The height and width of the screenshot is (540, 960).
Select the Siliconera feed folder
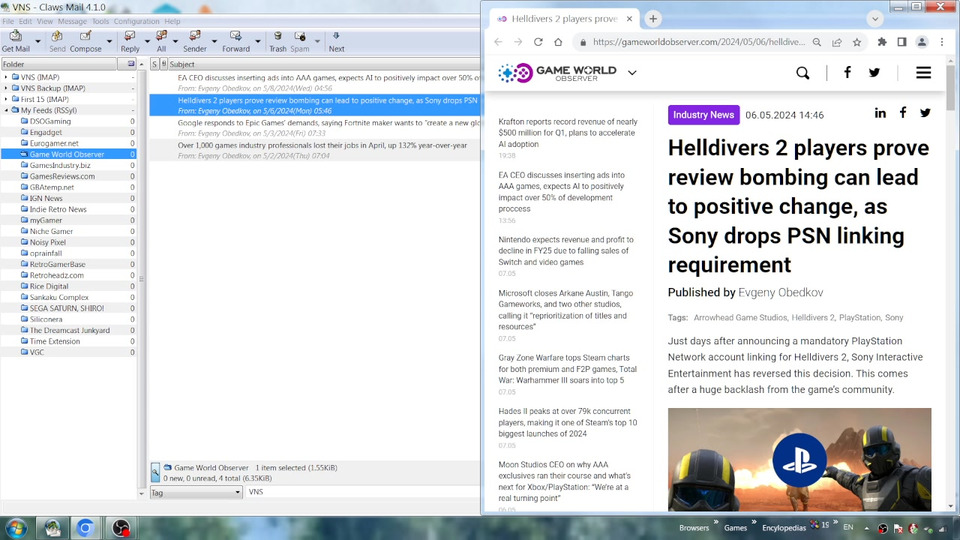[x=46, y=320]
